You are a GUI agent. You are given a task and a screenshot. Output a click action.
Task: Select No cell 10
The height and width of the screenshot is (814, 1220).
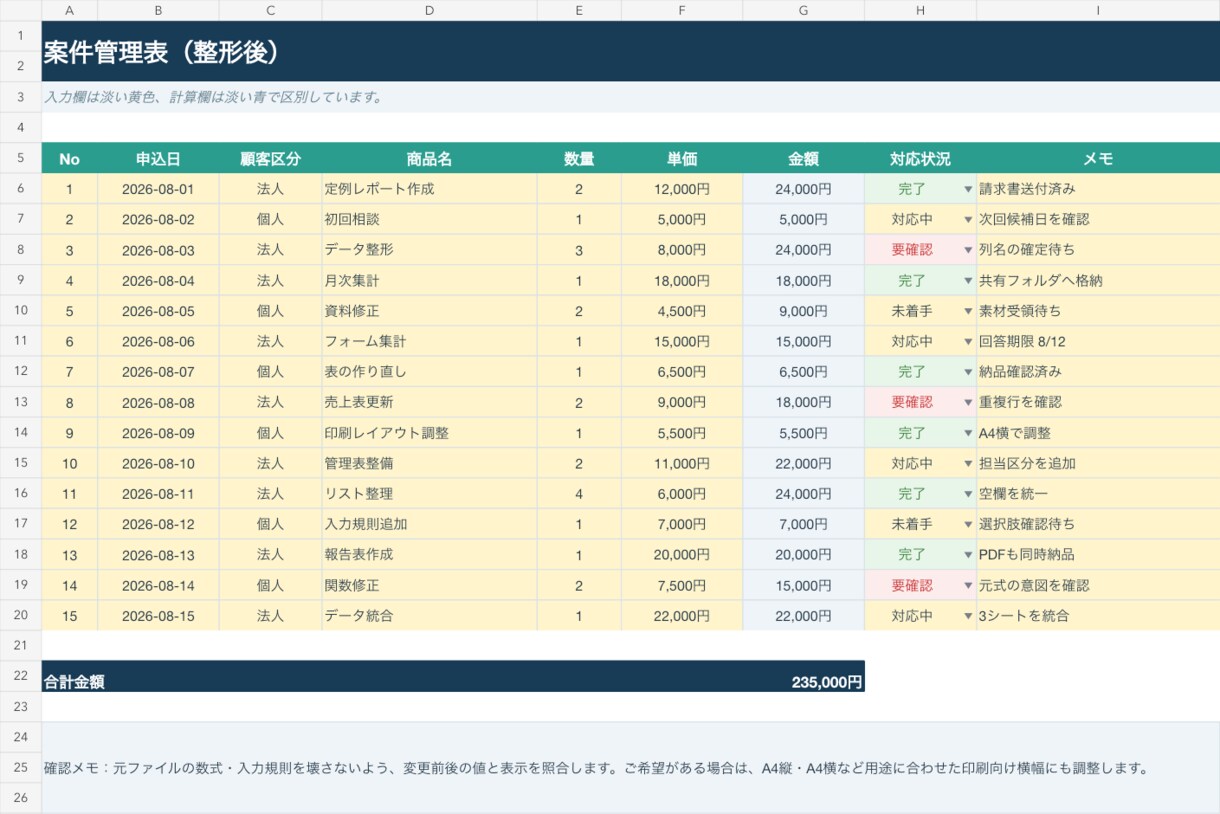pos(69,463)
